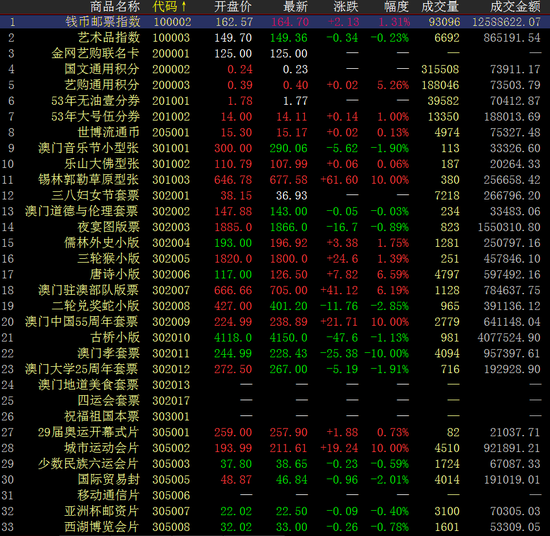The width and height of the screenshot is (550, 536).
Task: Click the 夜宴图版票 row
Action: pos(275,227)
